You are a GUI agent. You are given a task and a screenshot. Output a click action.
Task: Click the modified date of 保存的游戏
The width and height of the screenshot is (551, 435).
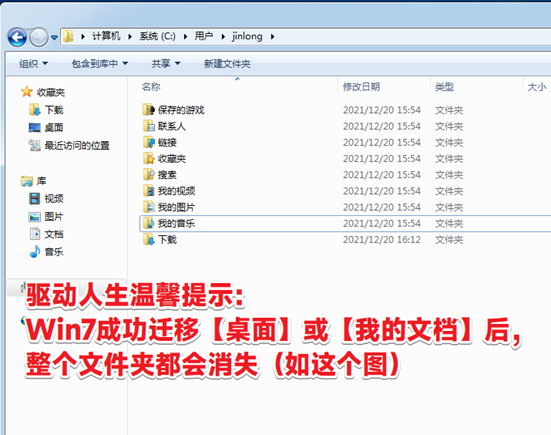pos(382,110)
